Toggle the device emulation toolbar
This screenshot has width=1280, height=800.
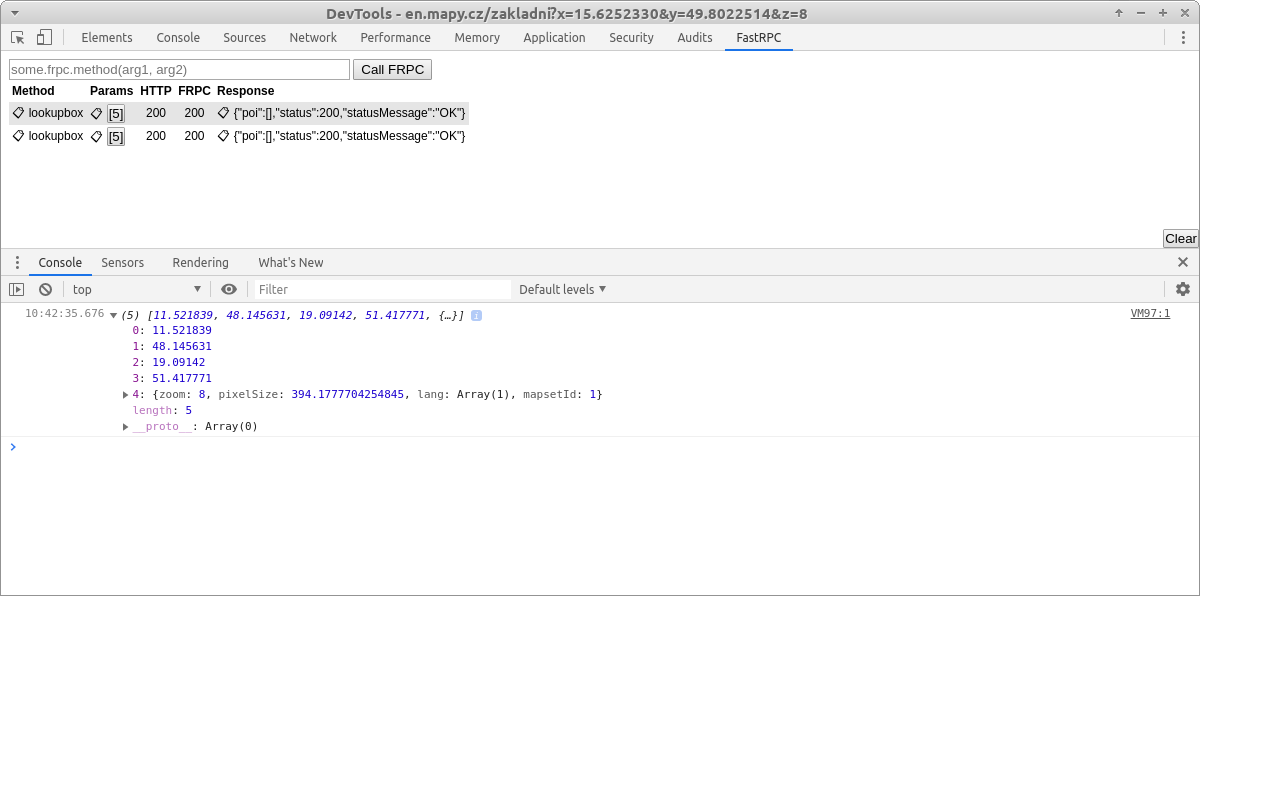pos(42,35)
